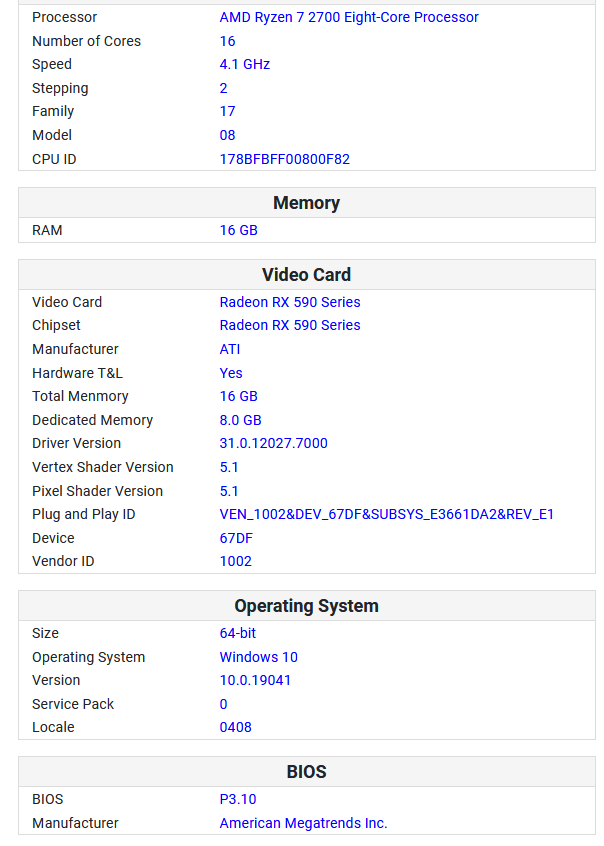
Task: Click the BIOS value 'P3.10'
Action: pos(237,799)
